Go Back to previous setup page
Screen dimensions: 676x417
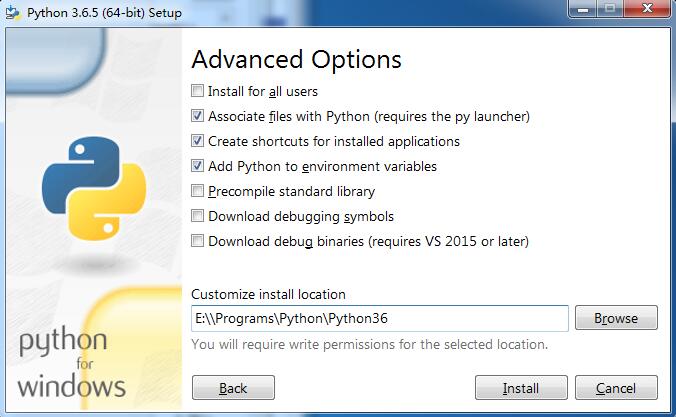point(233,388)
